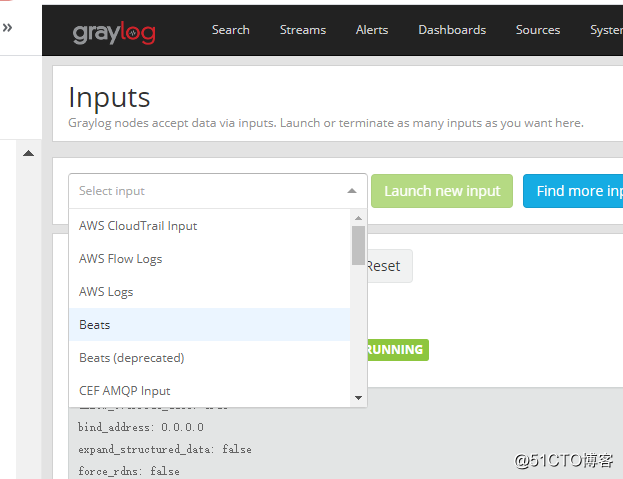Open the Alerts page
The width and height of the screenshot is (623, 479).
coord(372,30)
